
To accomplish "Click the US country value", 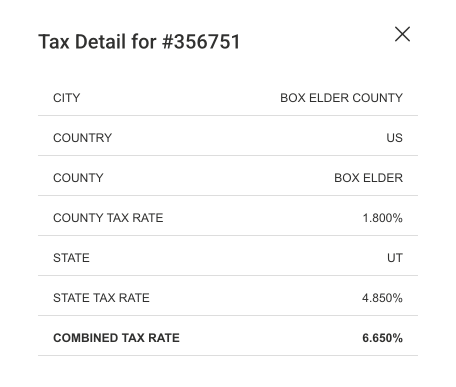I will click(395, 138).
